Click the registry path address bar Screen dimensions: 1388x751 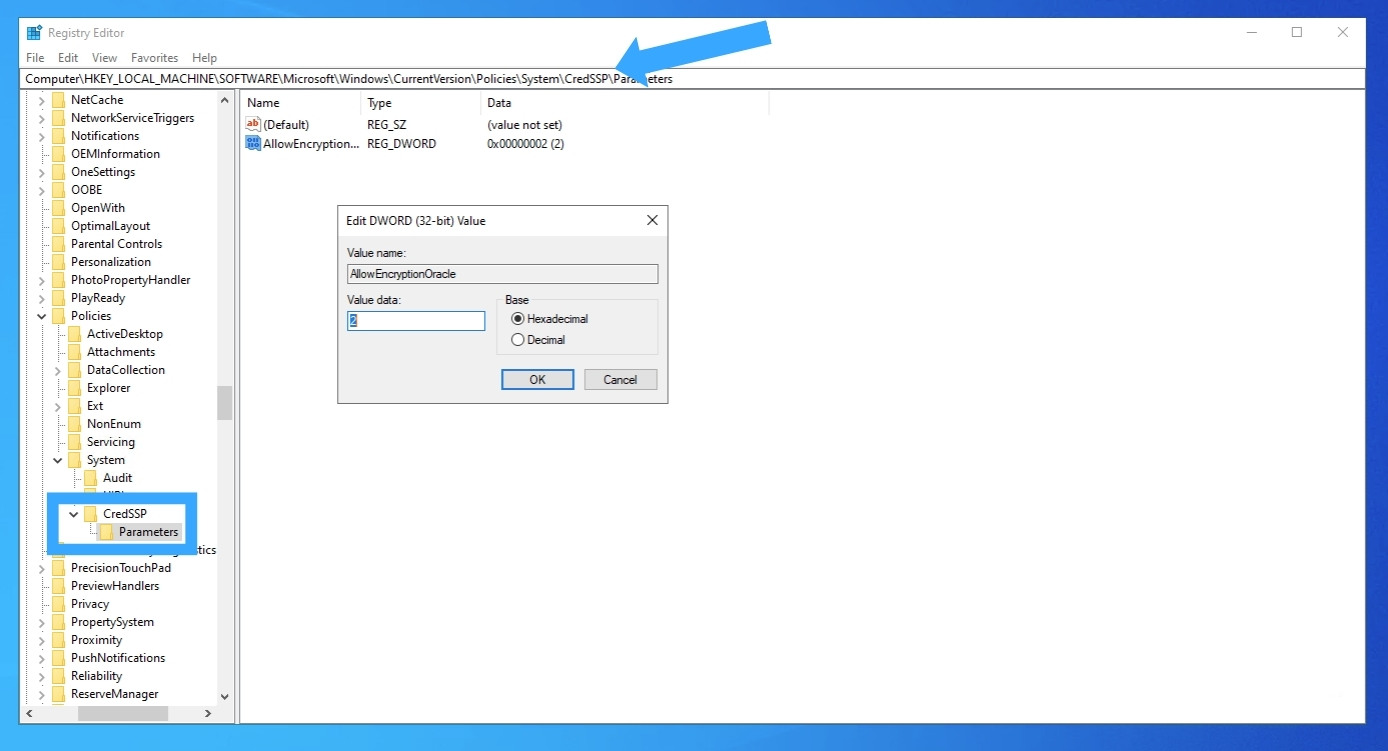[x=694, y=79]
